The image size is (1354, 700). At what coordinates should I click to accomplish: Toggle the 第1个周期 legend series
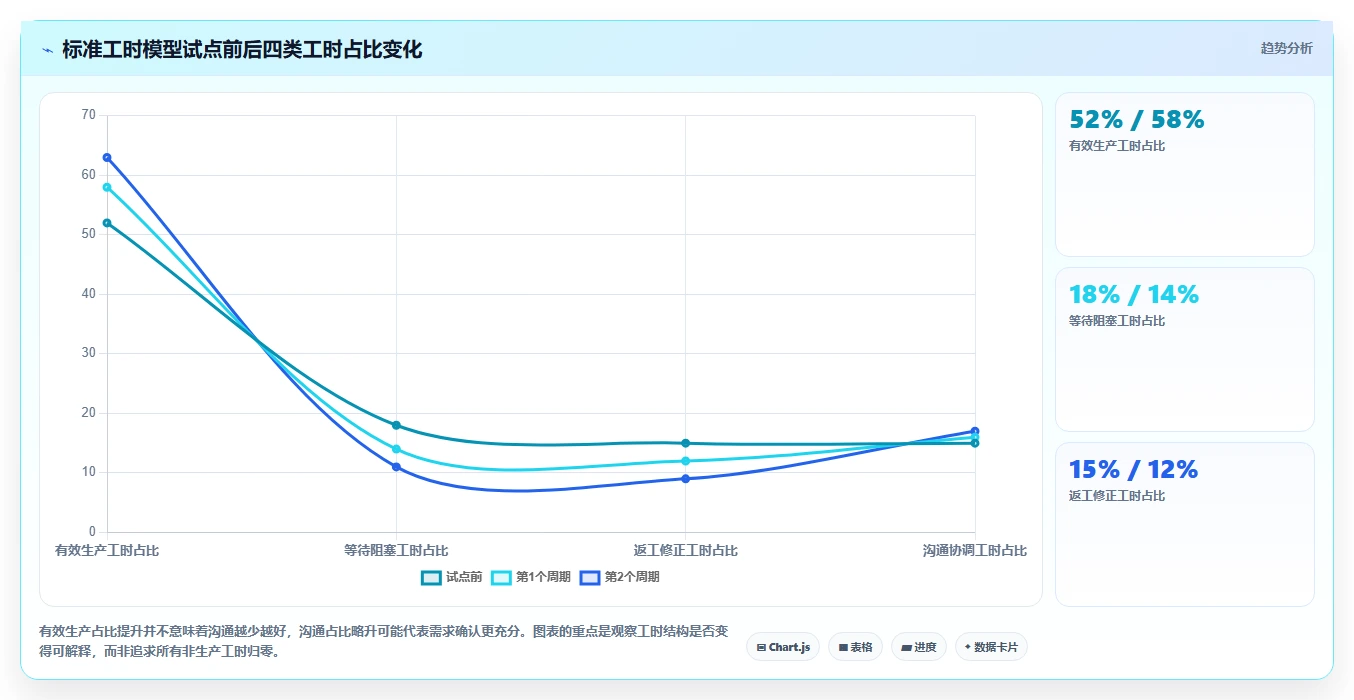click(531, 577)
